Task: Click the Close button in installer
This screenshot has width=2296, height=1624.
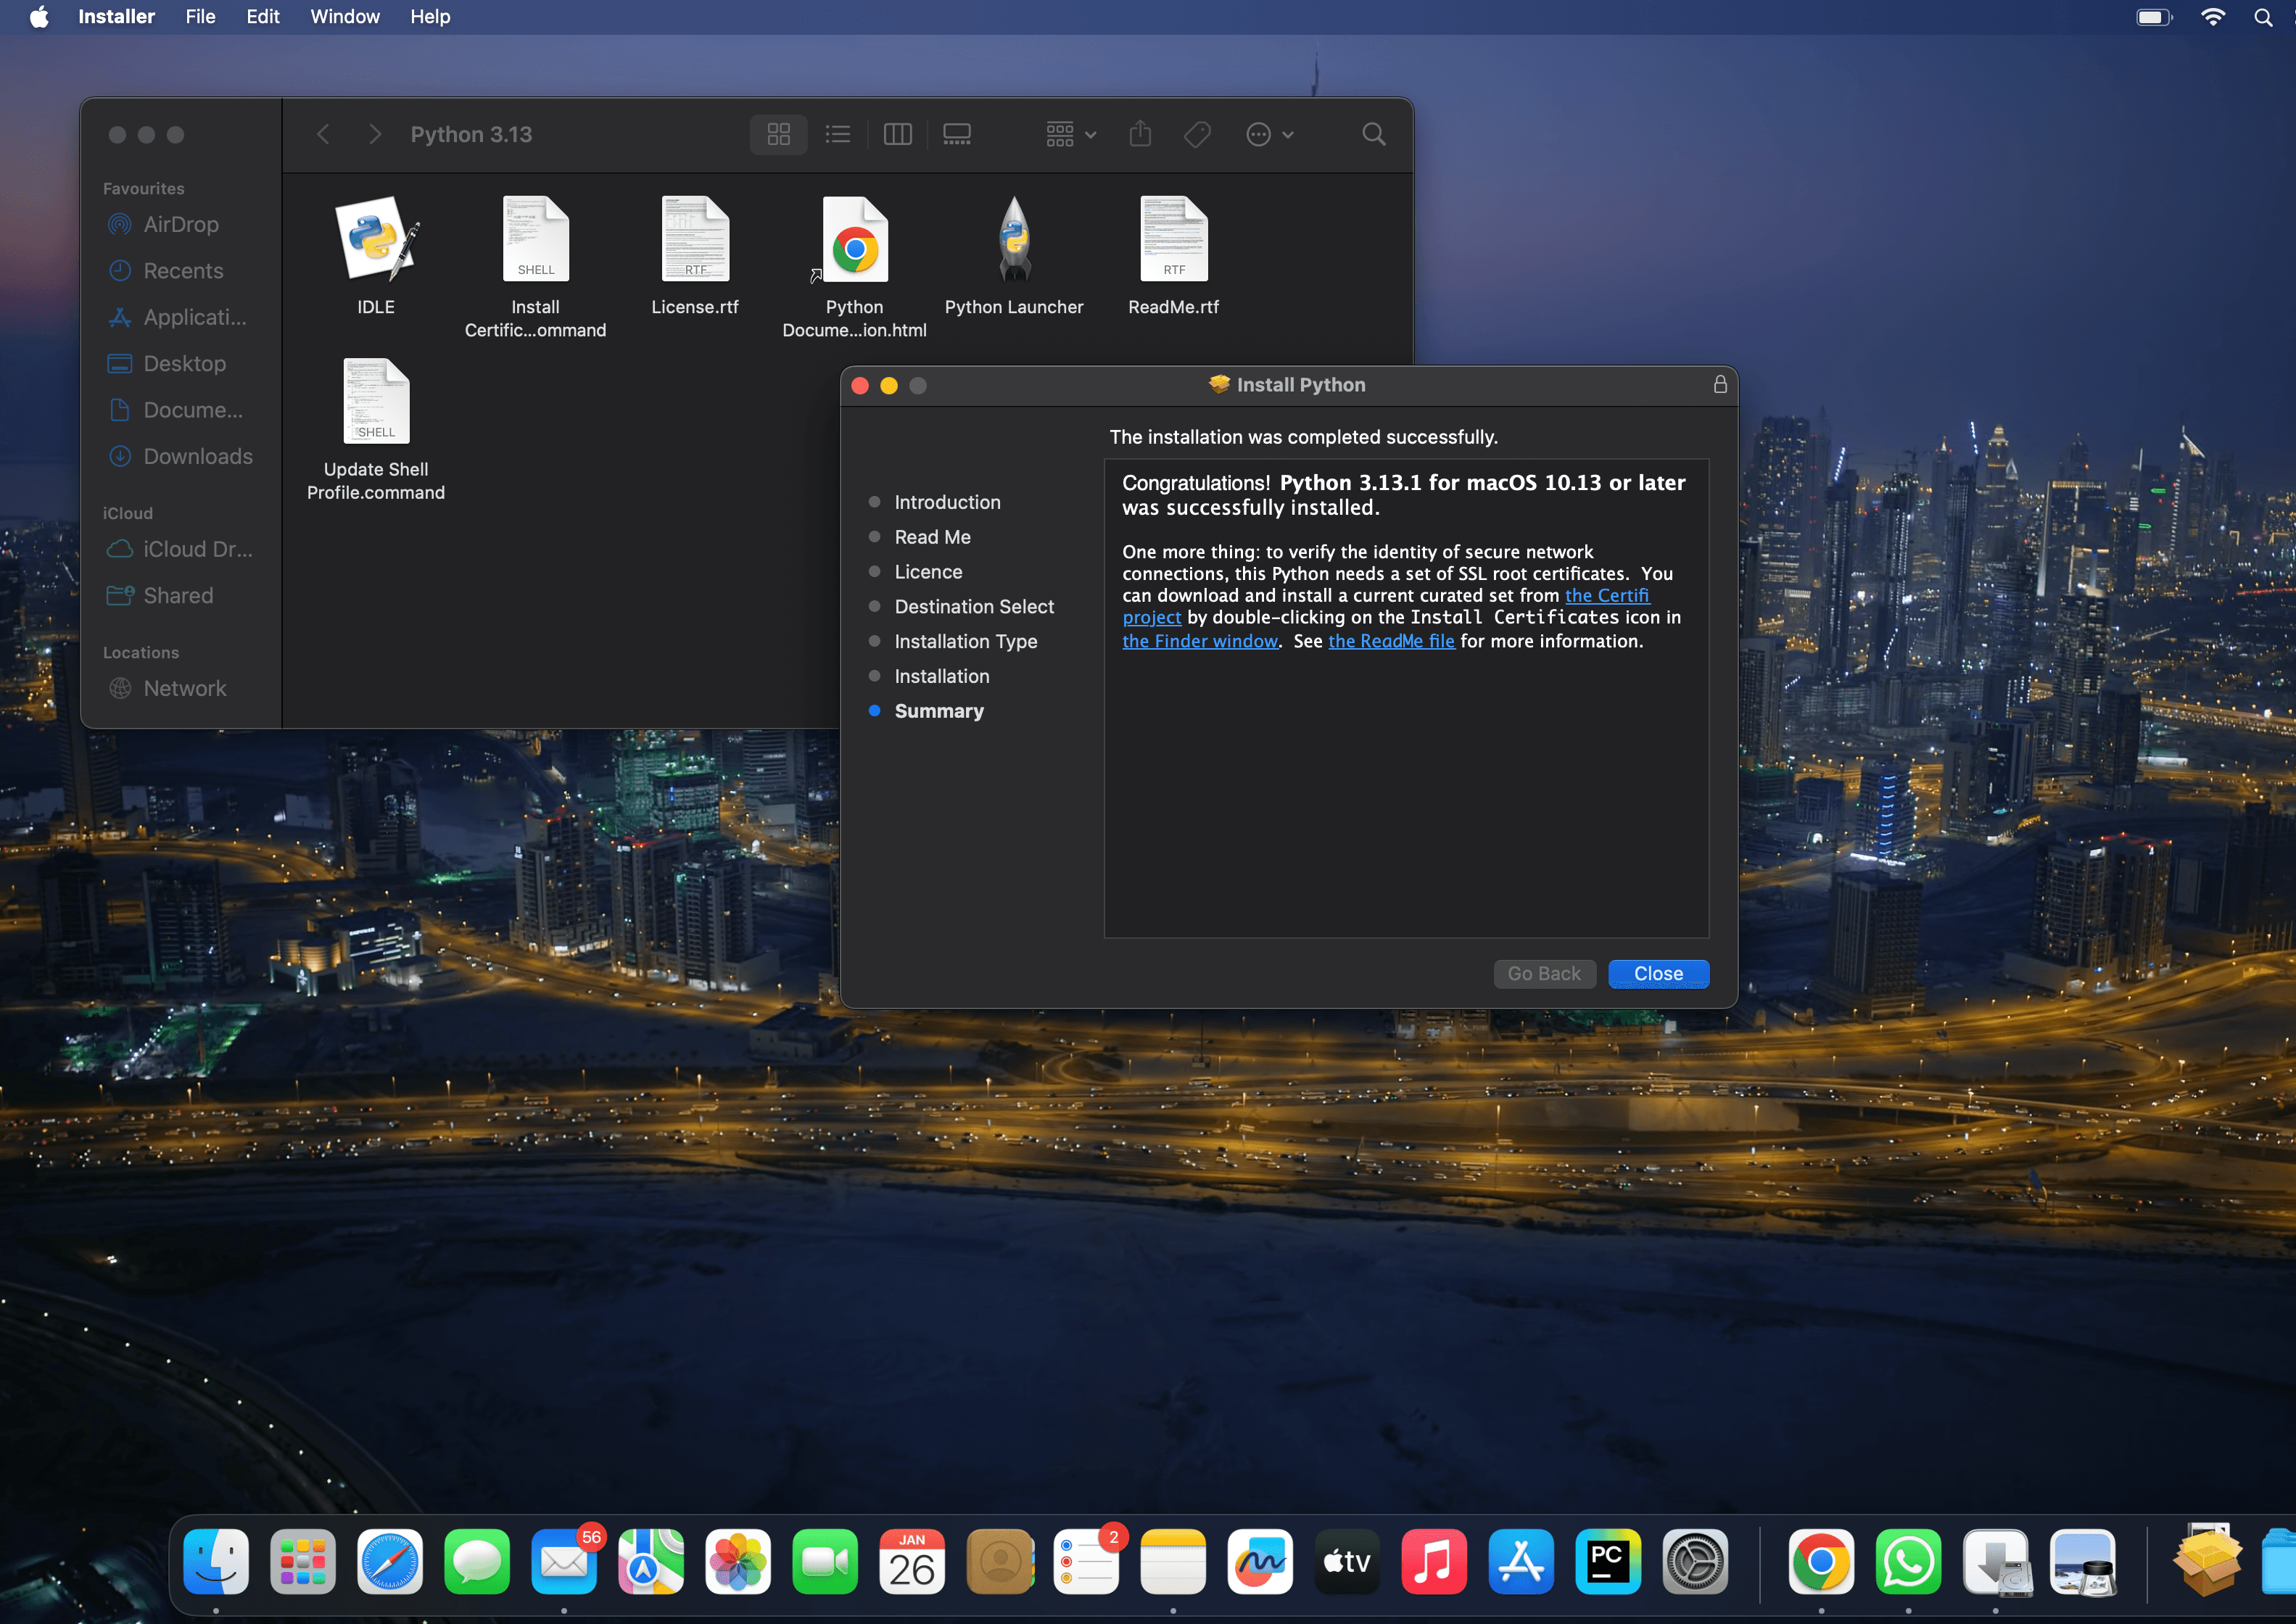Action: tap(1658, 973)
